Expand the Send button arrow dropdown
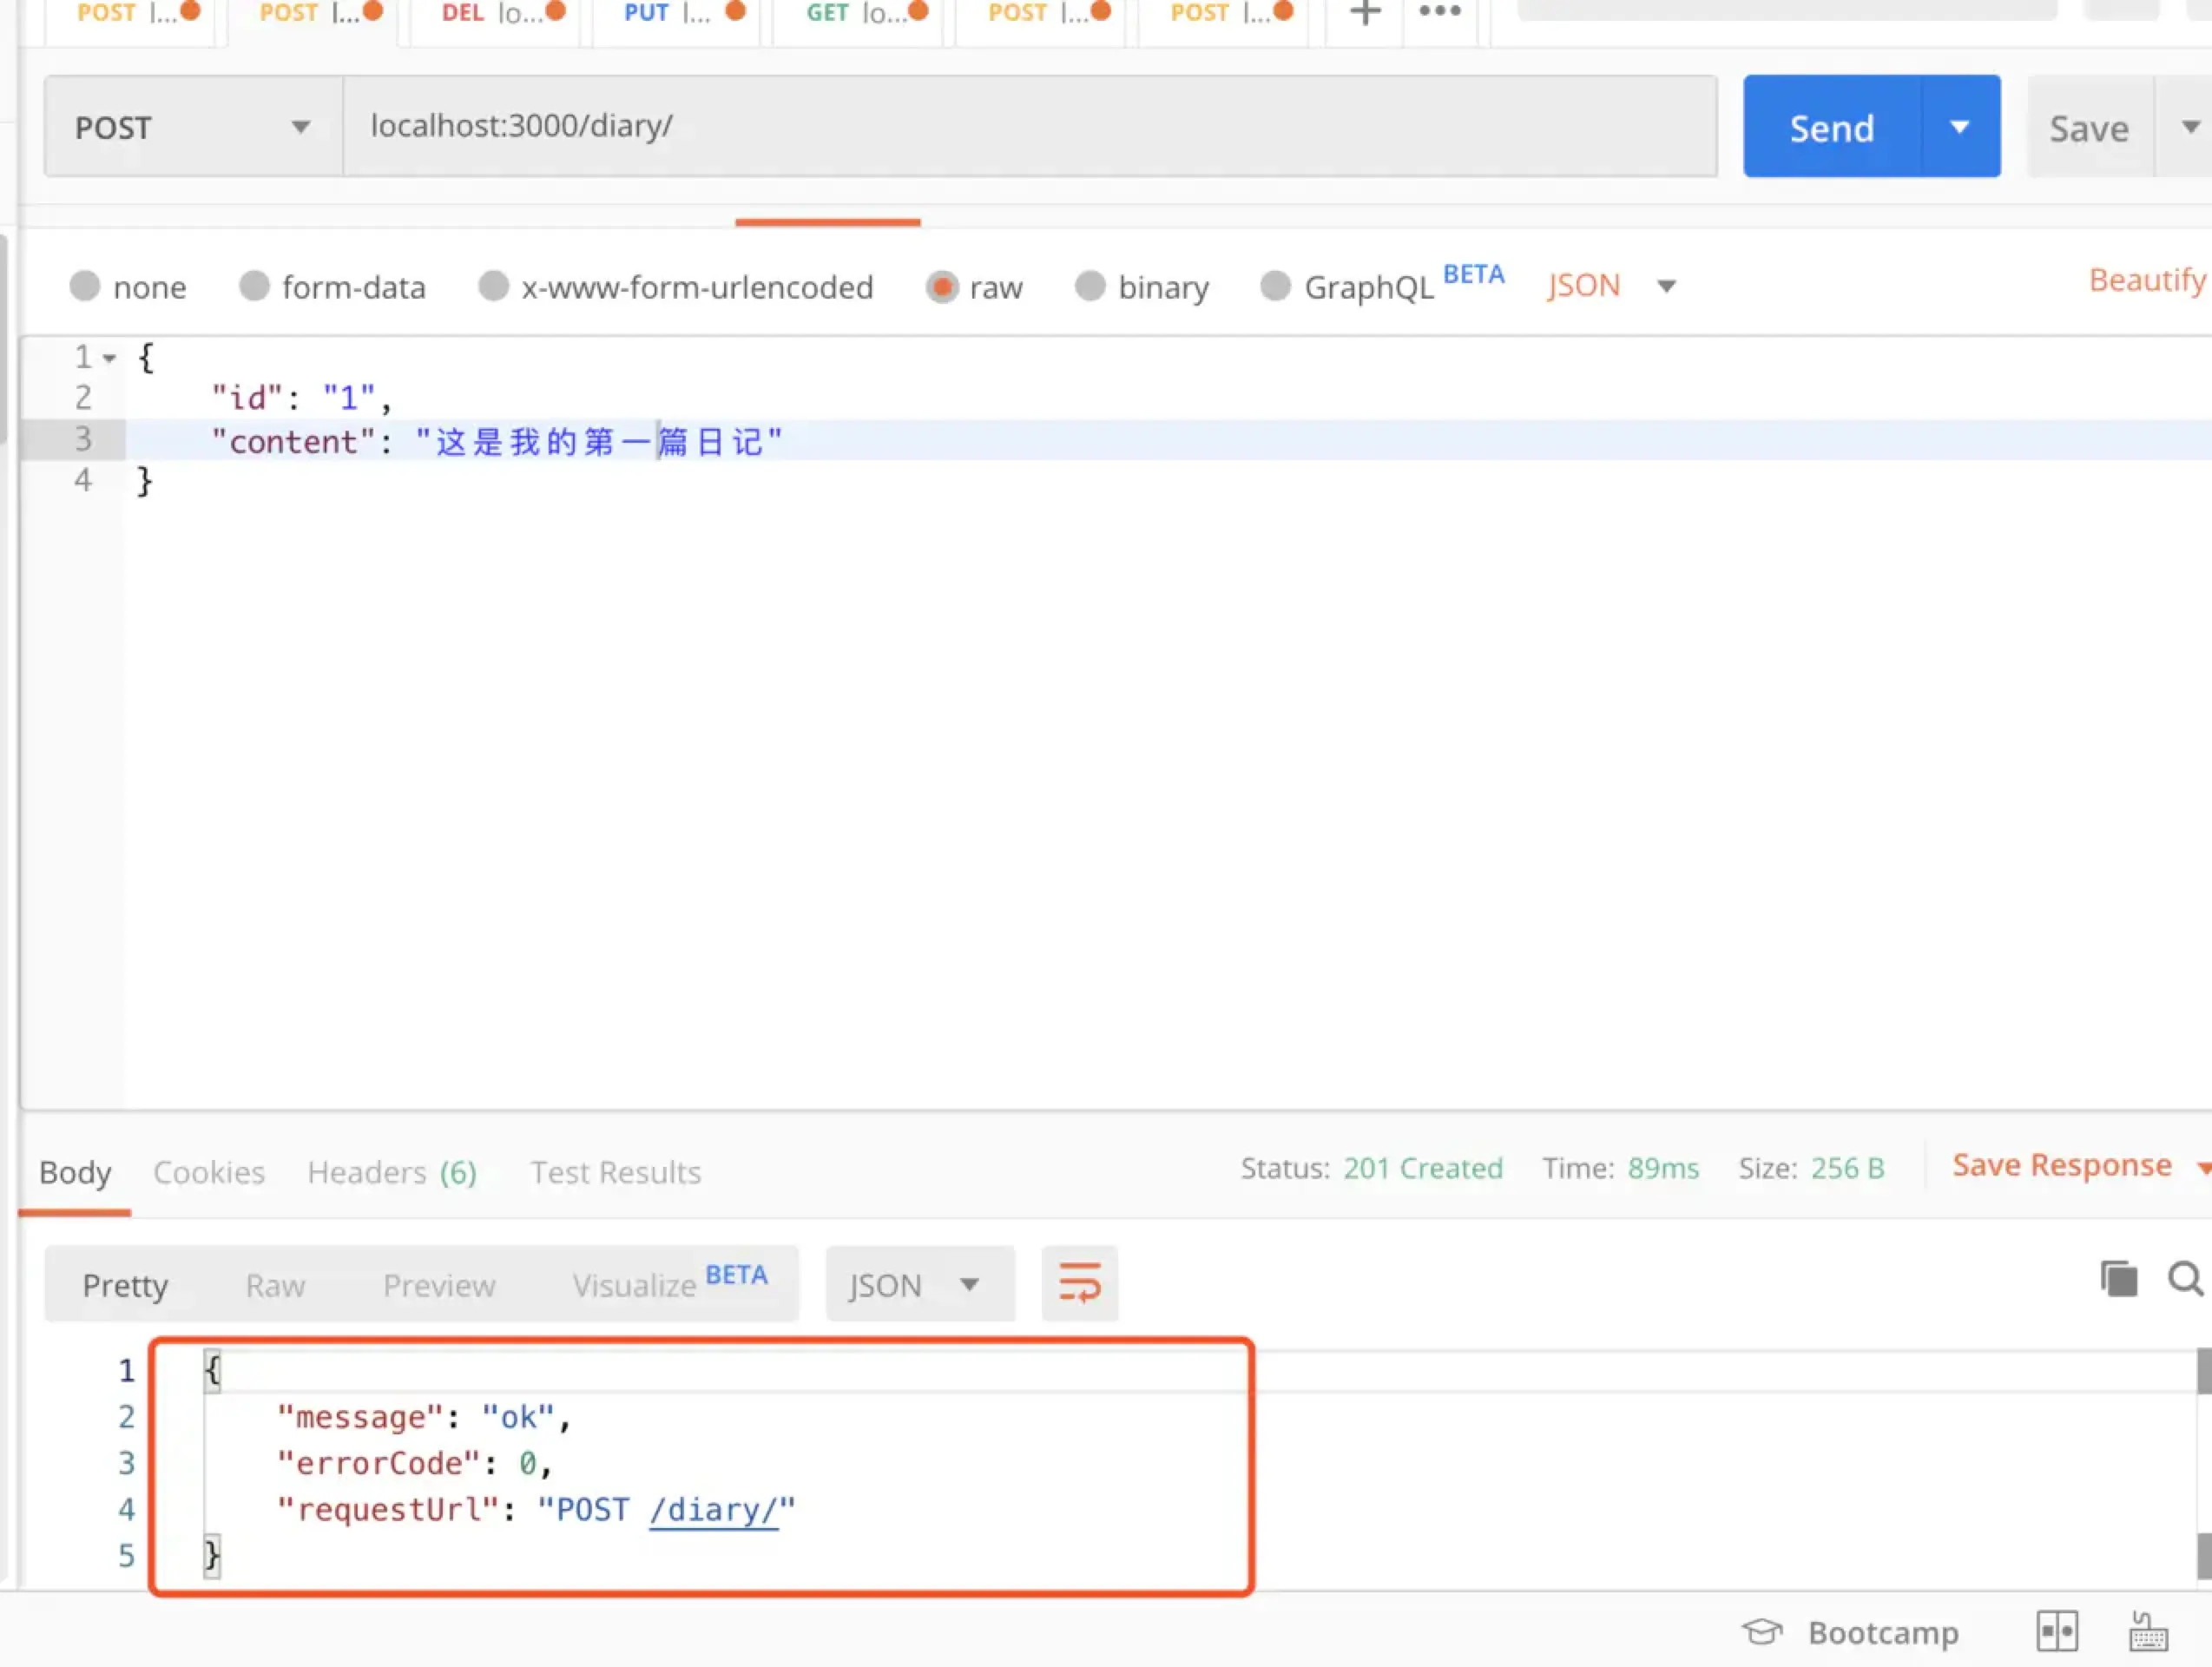 click(x=1959, y=127)
